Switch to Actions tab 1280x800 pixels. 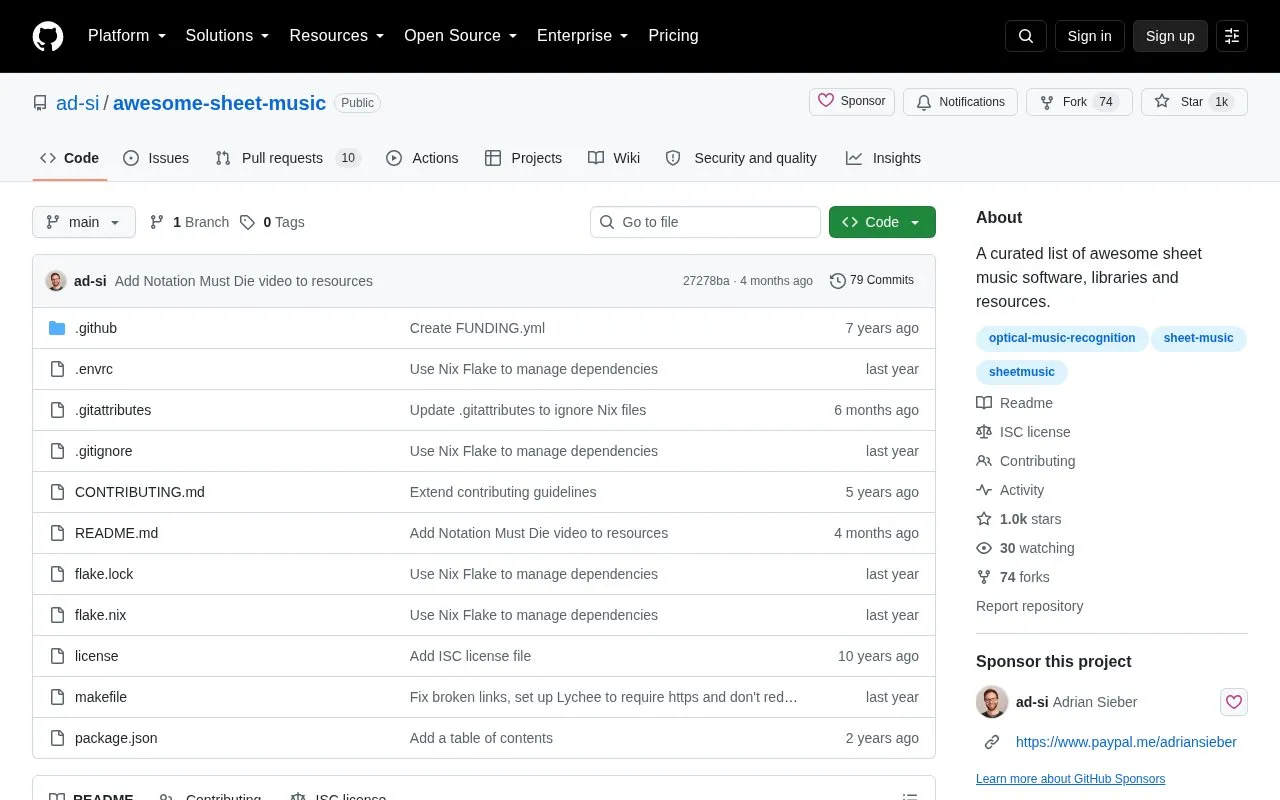pyautogui.click(x=422, y=158)
